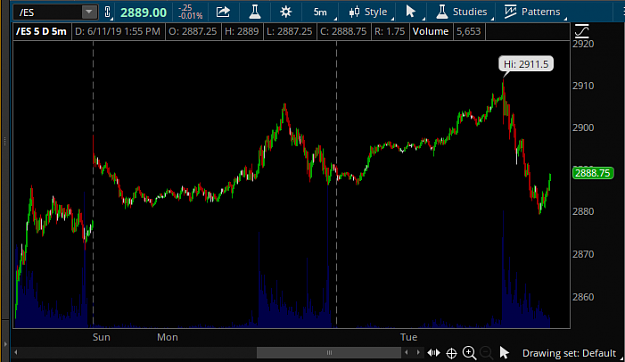The width and height of the screenshot is (625, 362).
Task: Click the crosshair pan icon
Action: (x=451, y=353)
